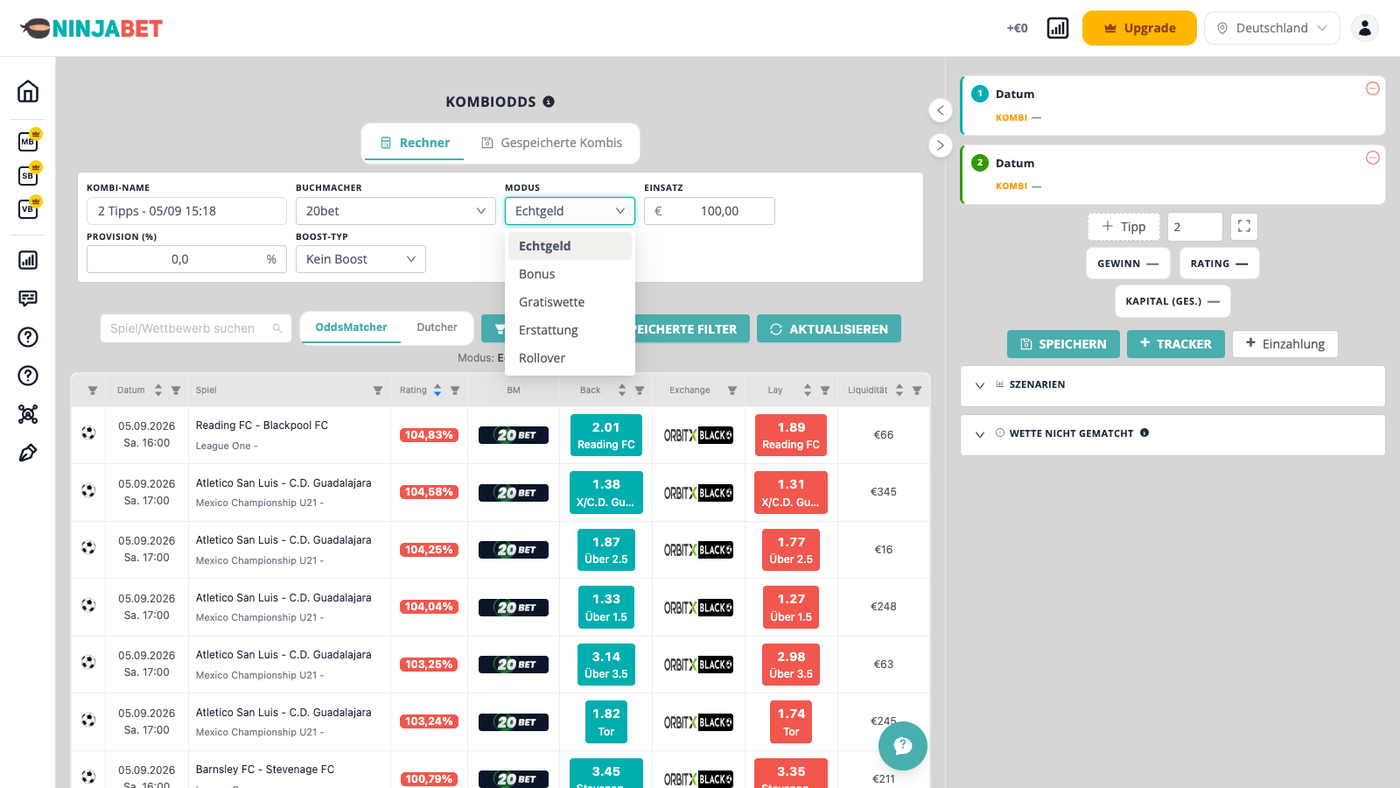Open the user profile avatar
The height and width of the screenshot is (788, 1400).
tap(1365, 28)
